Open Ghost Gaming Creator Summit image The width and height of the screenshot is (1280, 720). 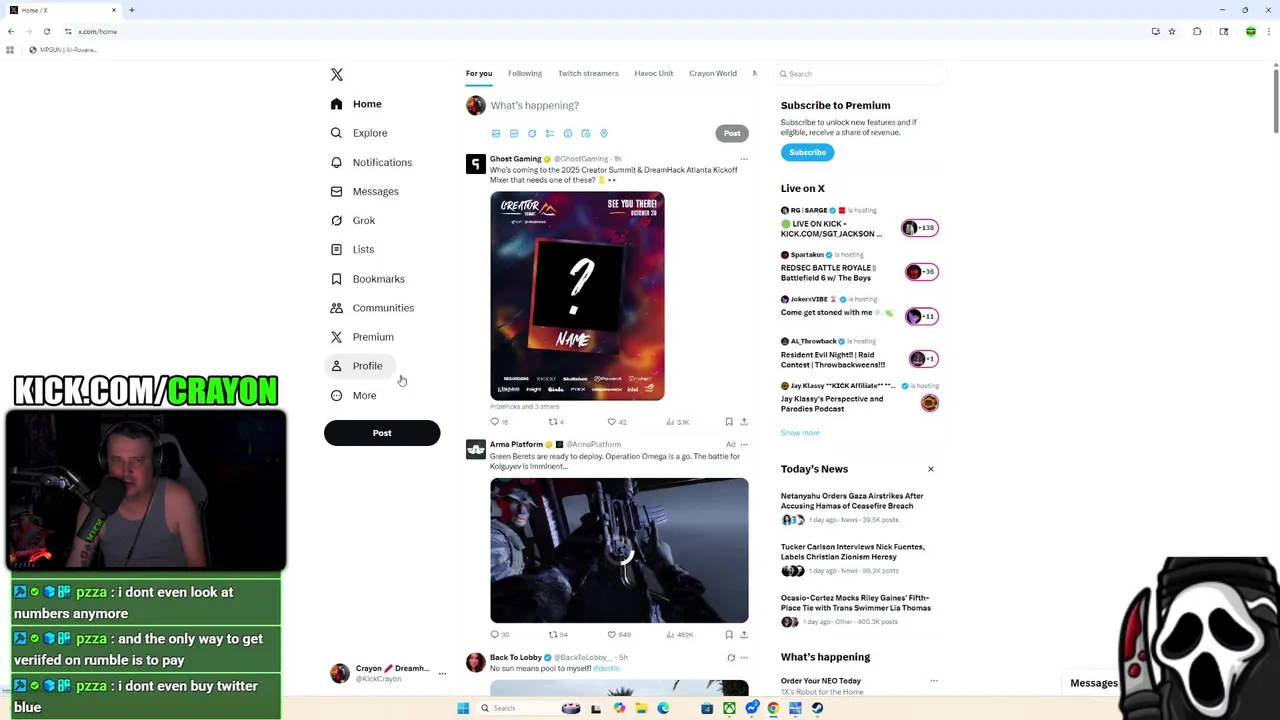[x=577, y=296]
